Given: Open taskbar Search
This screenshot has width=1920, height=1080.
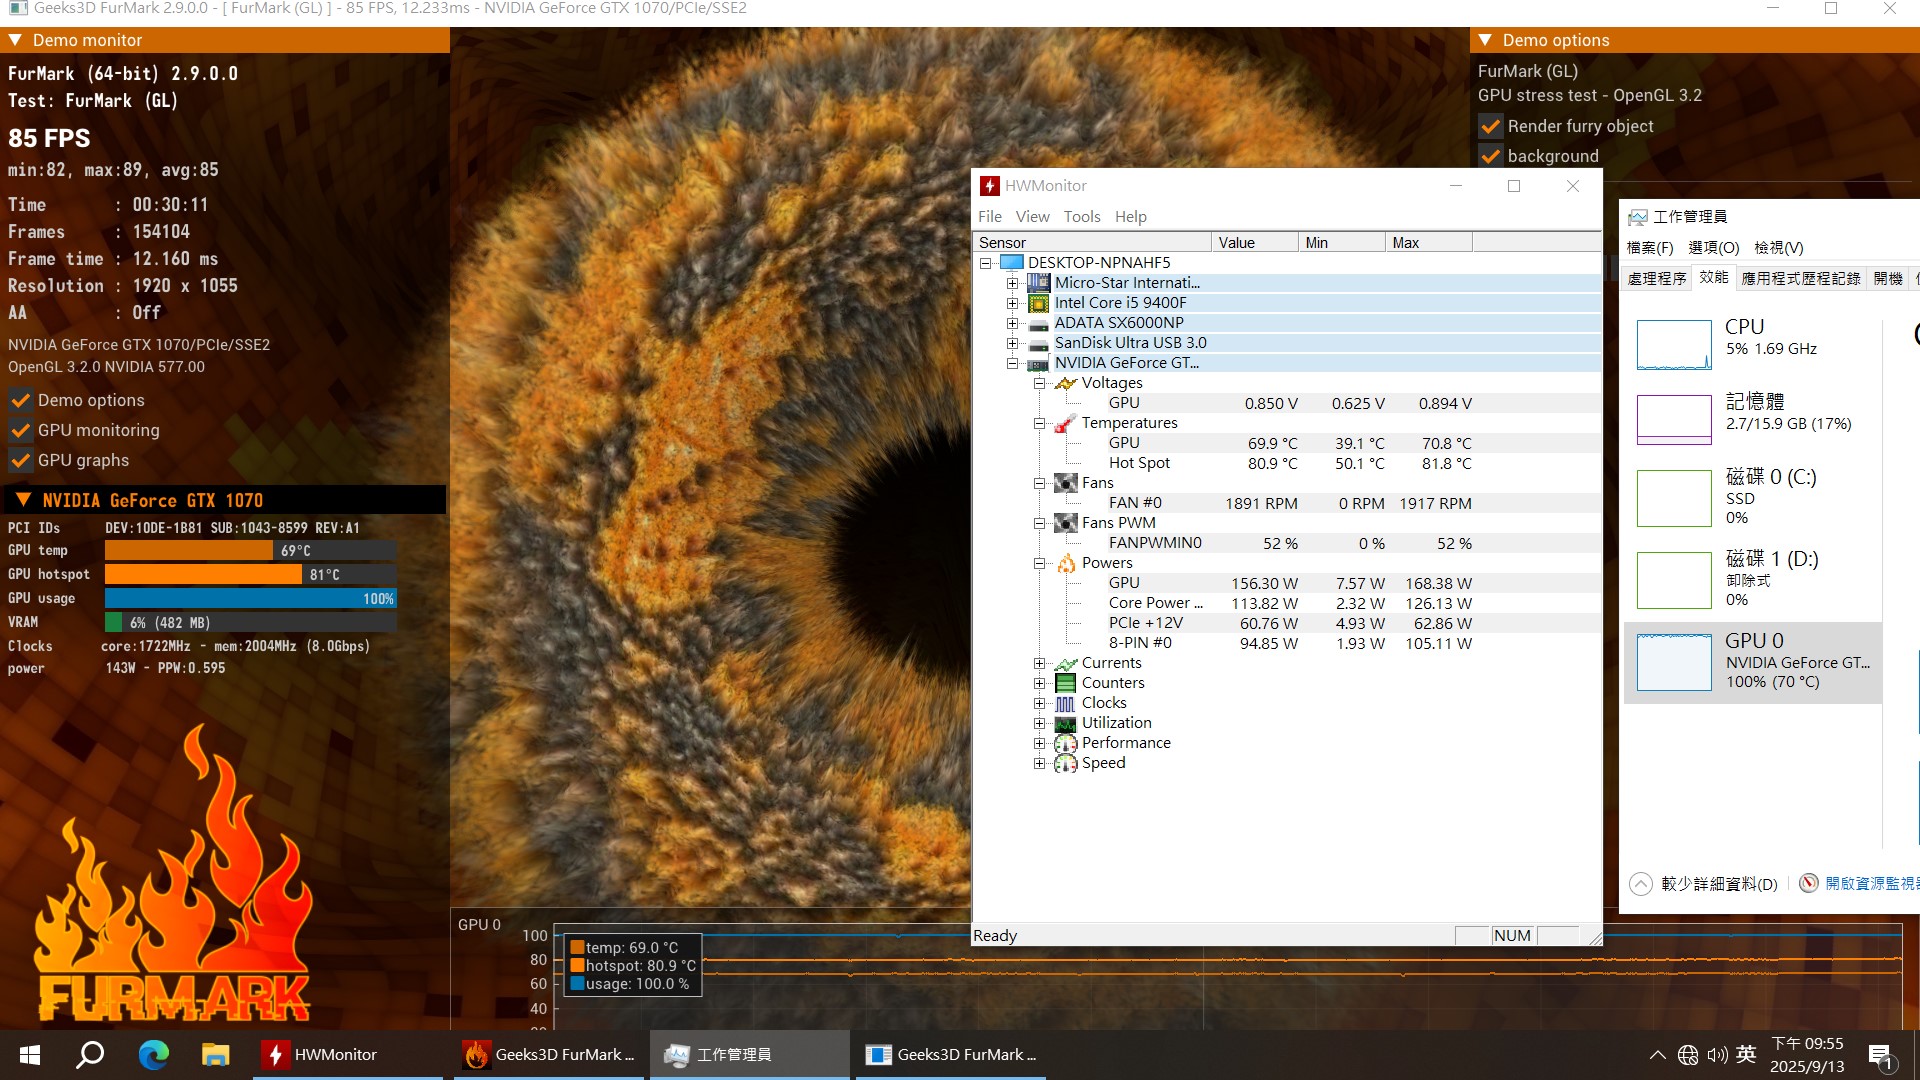Looking at the screenshot, I should [90, 1055].
